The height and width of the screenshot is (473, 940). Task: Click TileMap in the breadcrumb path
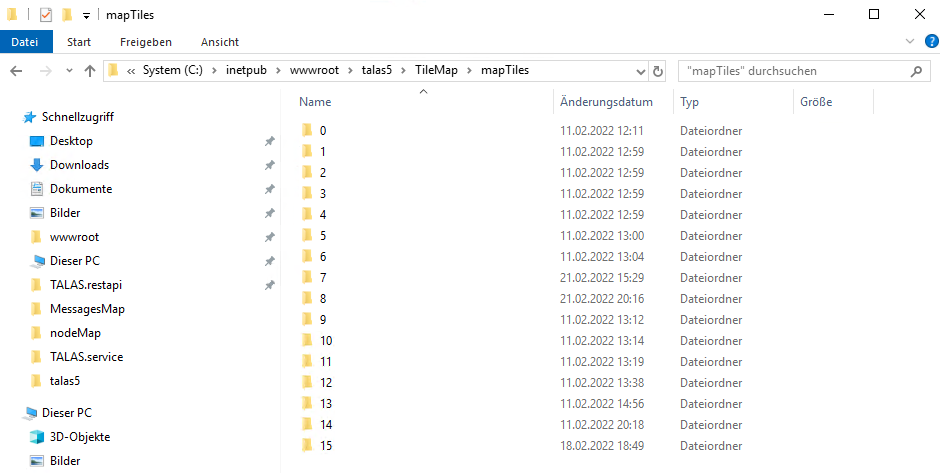pos(438,70)
